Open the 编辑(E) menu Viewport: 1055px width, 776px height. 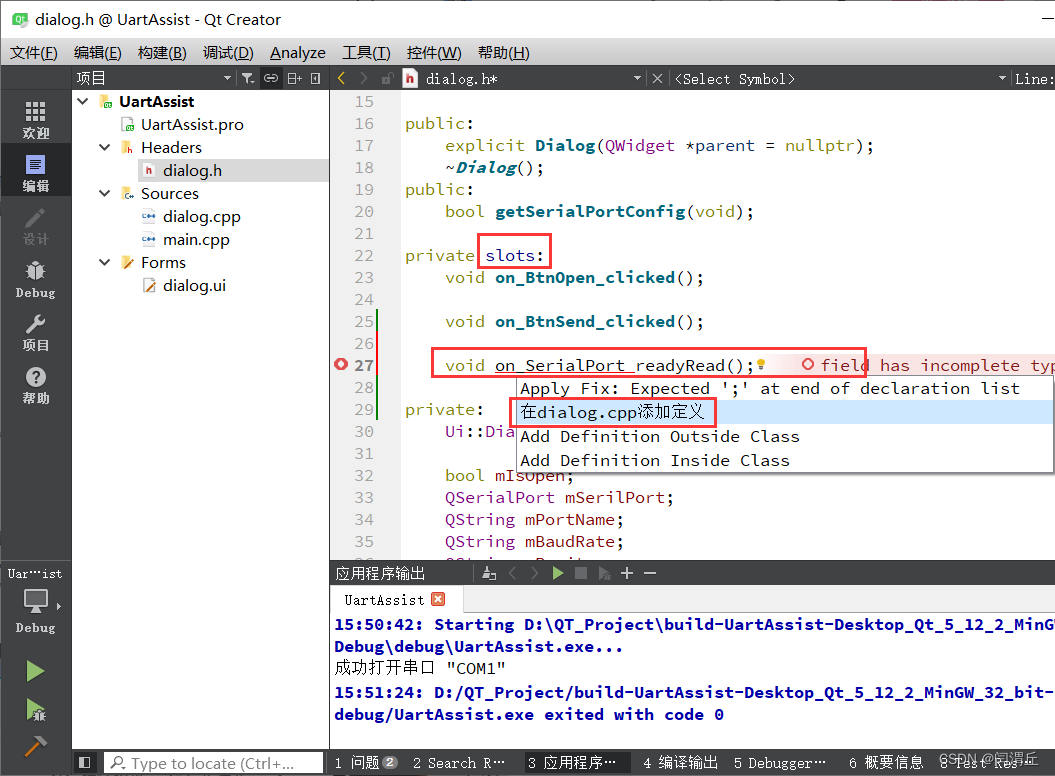click(98, 52)
